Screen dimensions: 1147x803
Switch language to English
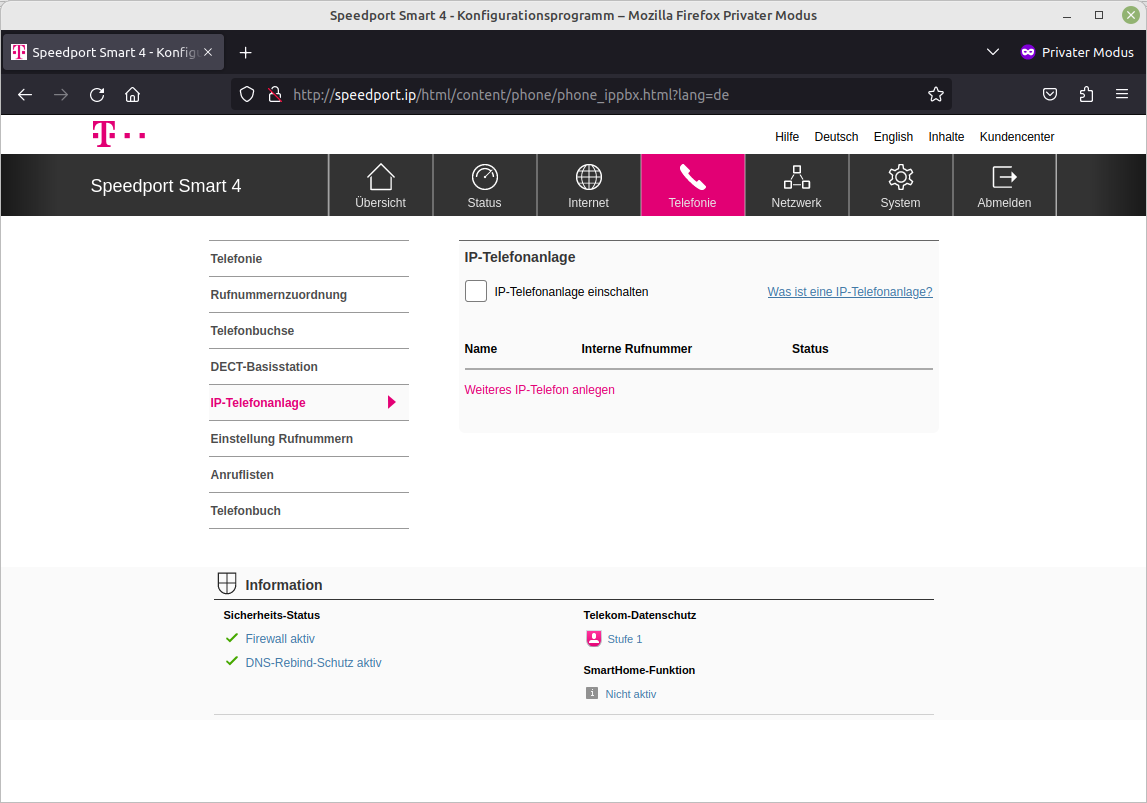[893, 137]
